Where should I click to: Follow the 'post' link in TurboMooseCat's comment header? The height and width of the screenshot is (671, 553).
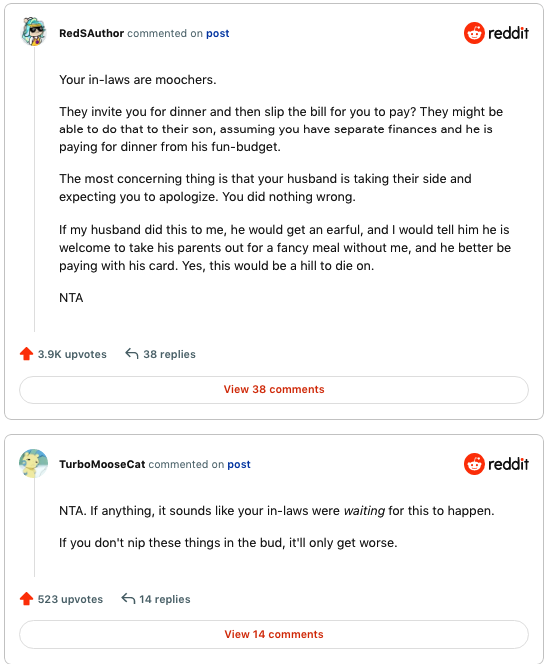pyautogui.click(x=239, y=465)
